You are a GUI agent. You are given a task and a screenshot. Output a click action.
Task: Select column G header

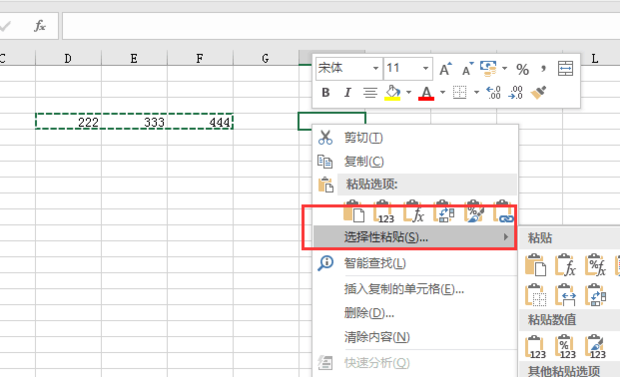click(266, 58)
